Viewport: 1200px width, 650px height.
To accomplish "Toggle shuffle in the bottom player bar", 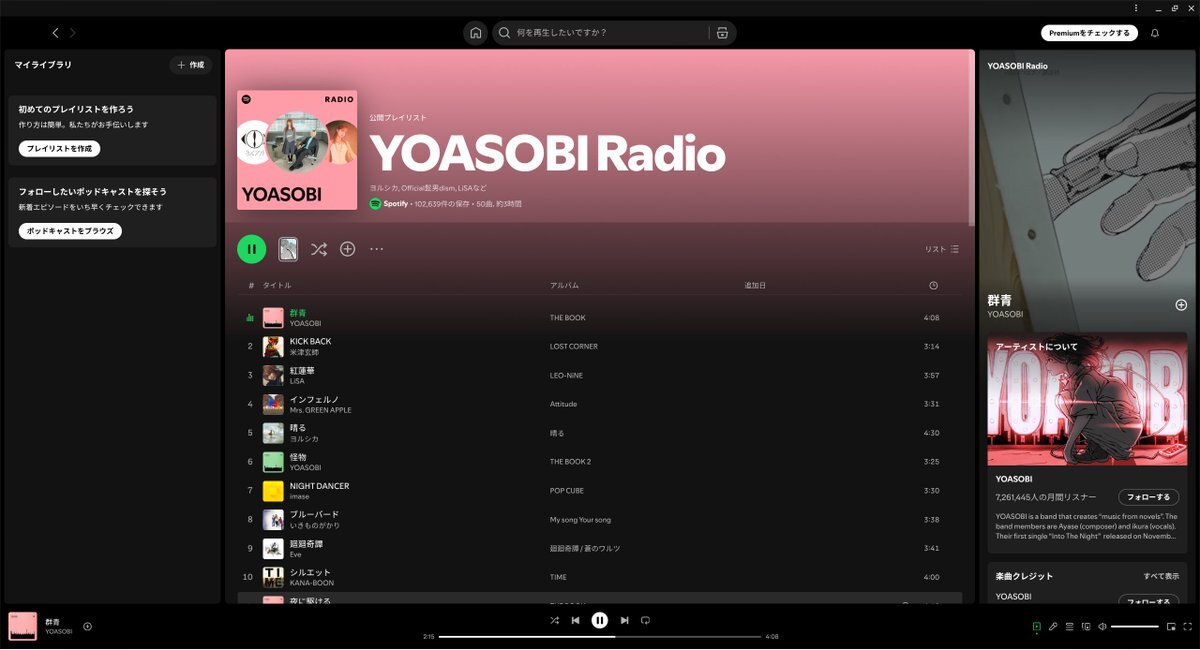I will pos(554,620).
